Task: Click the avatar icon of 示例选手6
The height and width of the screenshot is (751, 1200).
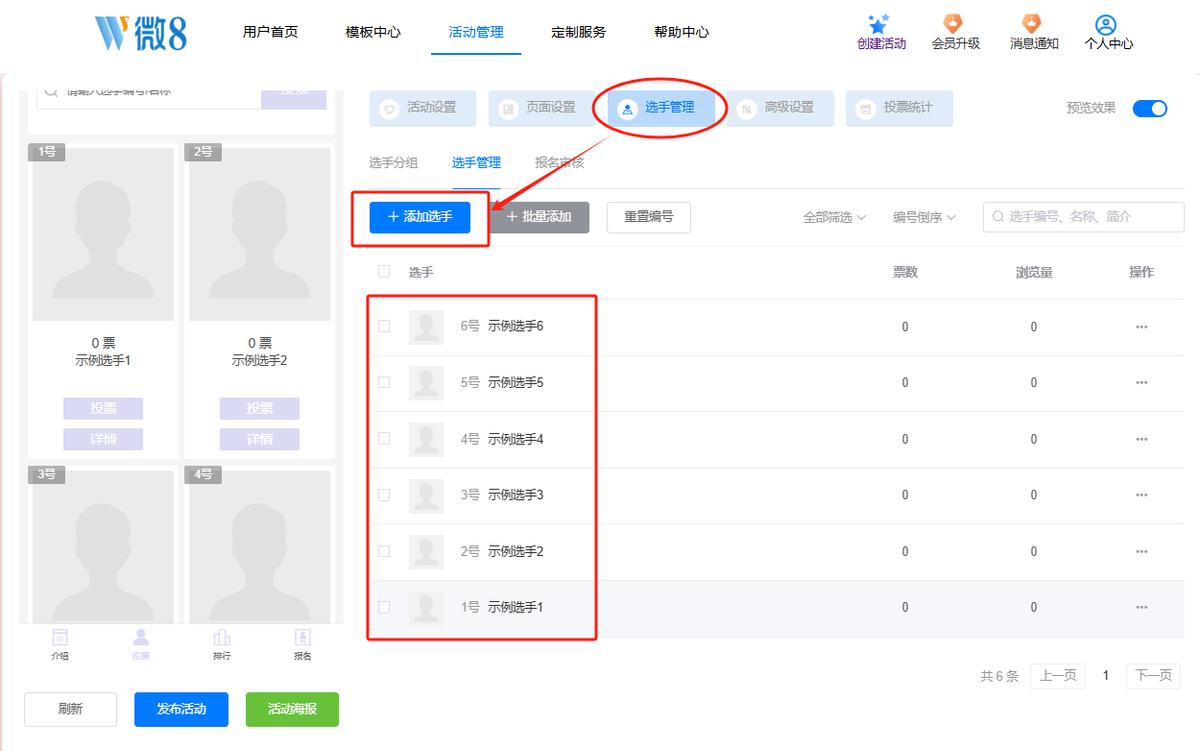Action: click(426, 327)
